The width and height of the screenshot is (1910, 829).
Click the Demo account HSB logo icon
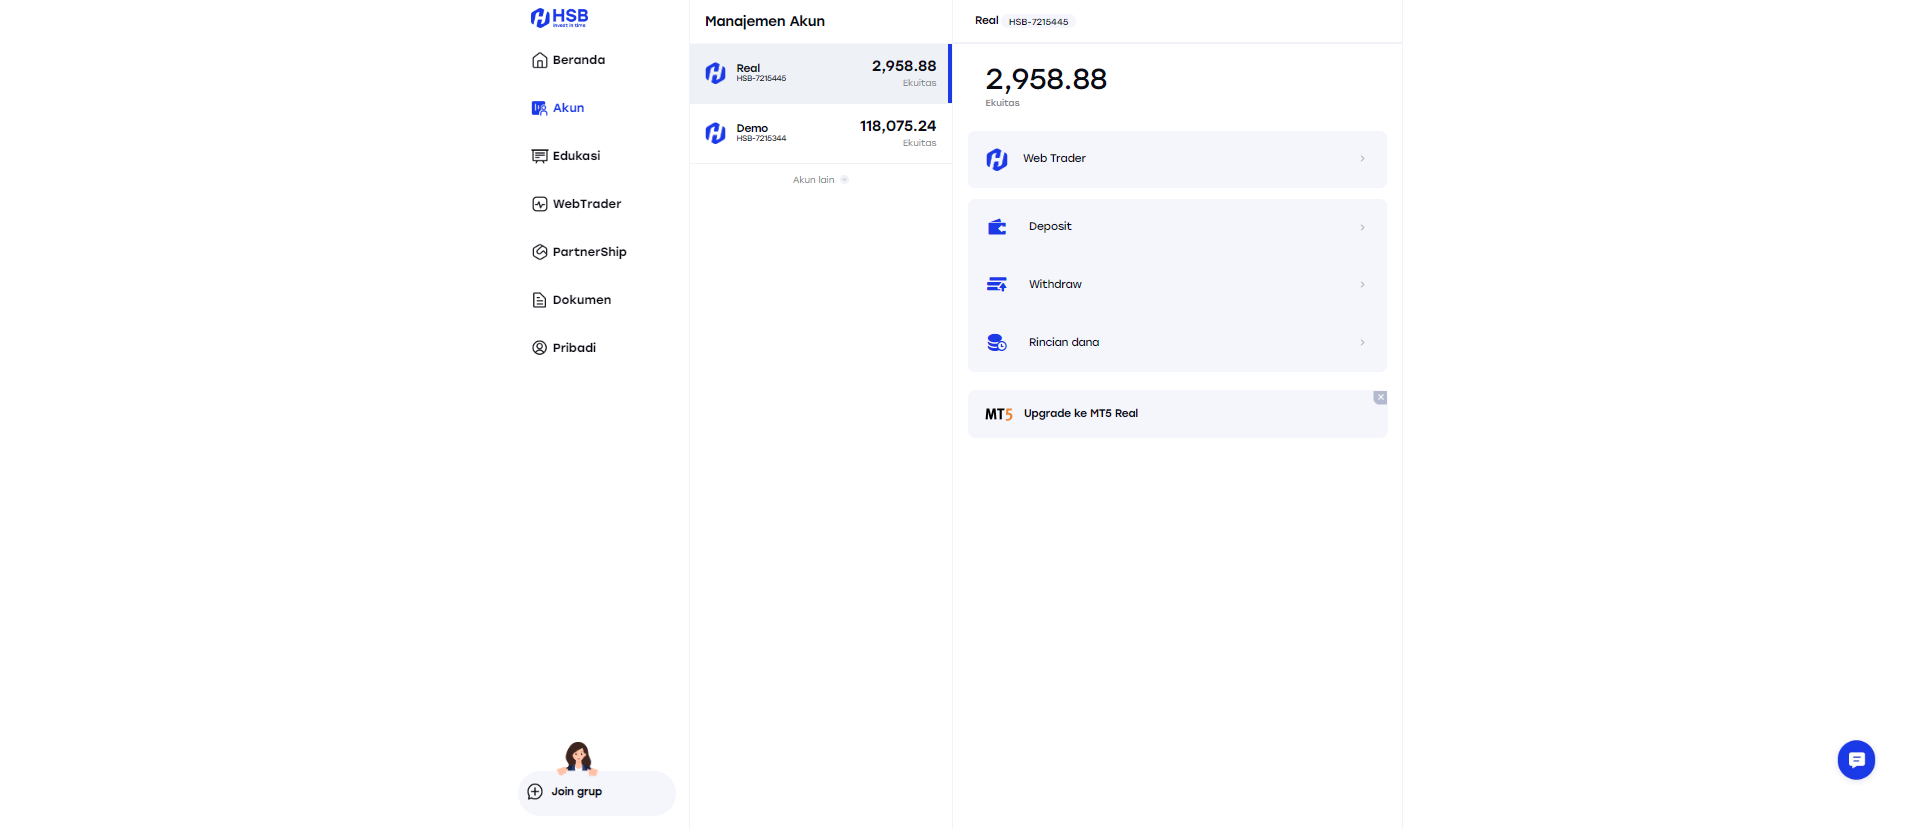pyautogui.click(x=716, y=133)
